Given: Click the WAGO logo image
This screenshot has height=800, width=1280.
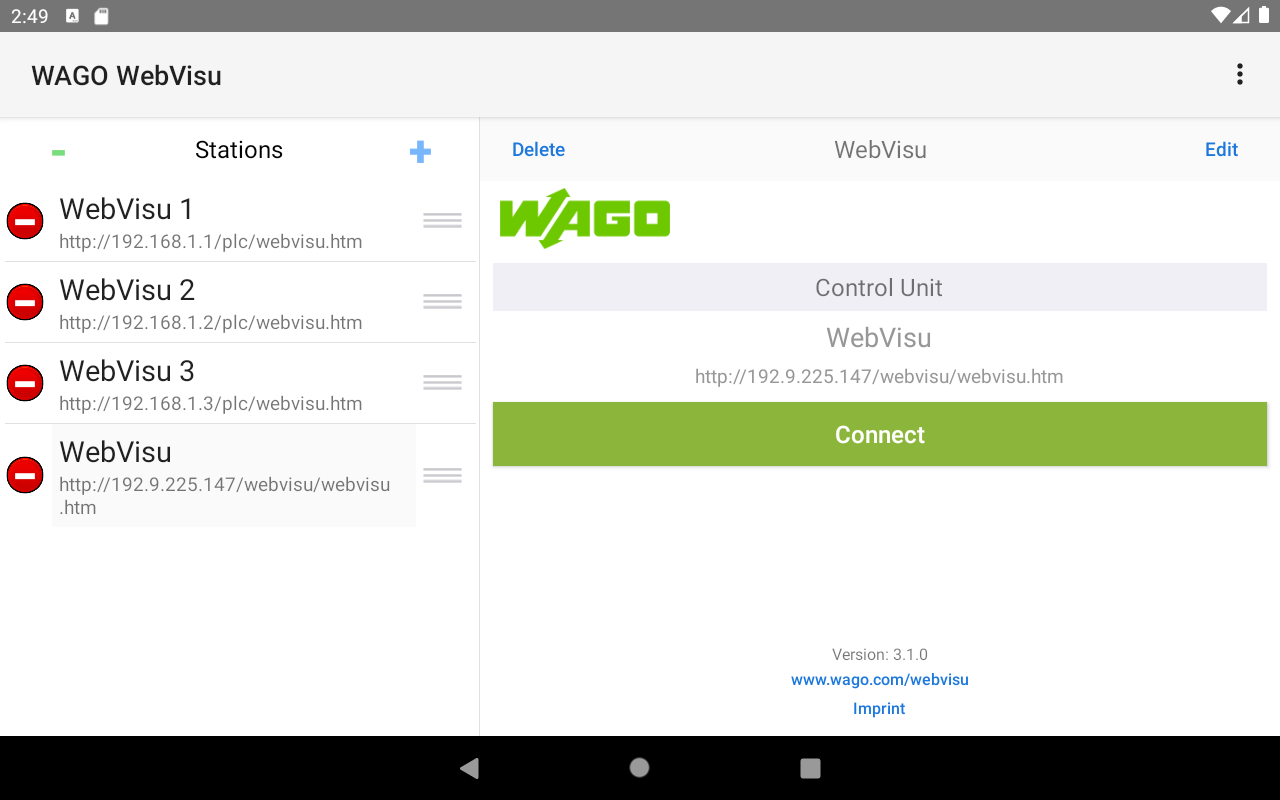Looking at the screenshot, I should pos(585,218).
